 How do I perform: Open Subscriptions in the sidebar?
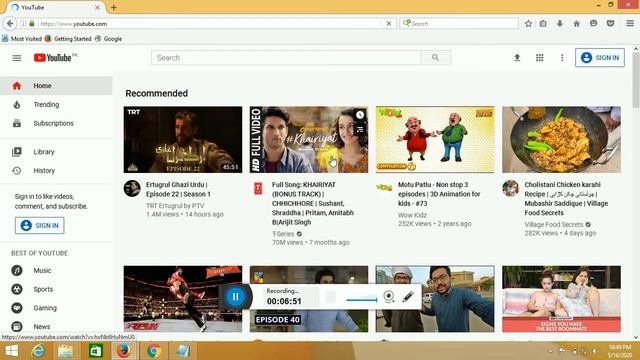[56, 123]
